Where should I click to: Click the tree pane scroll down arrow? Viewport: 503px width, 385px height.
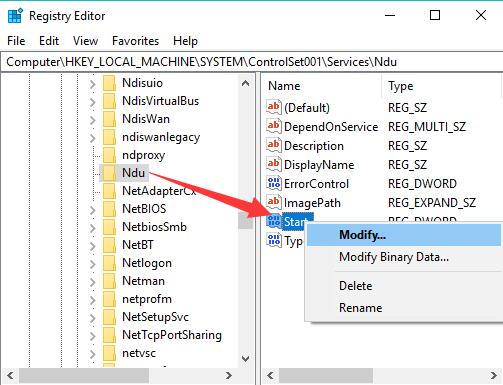pyautogui.click(x=245, y=359)
